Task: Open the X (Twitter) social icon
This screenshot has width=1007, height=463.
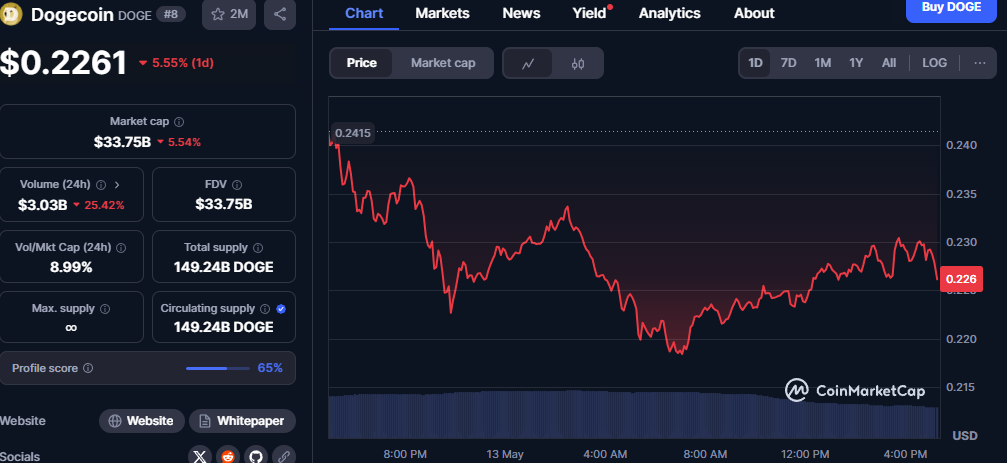Action: [x=200, y=457]
